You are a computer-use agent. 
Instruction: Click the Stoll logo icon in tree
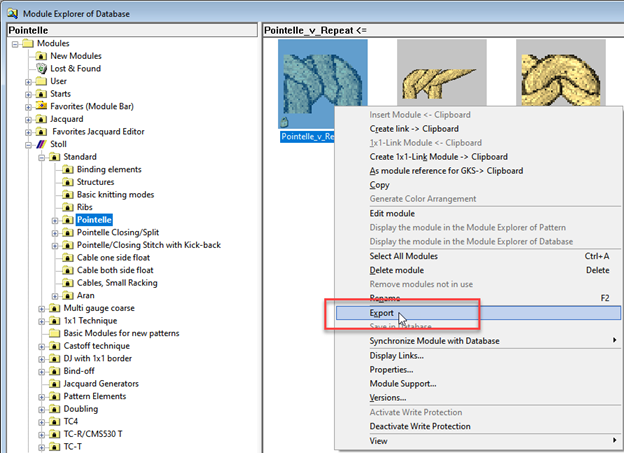pos(42,144)
